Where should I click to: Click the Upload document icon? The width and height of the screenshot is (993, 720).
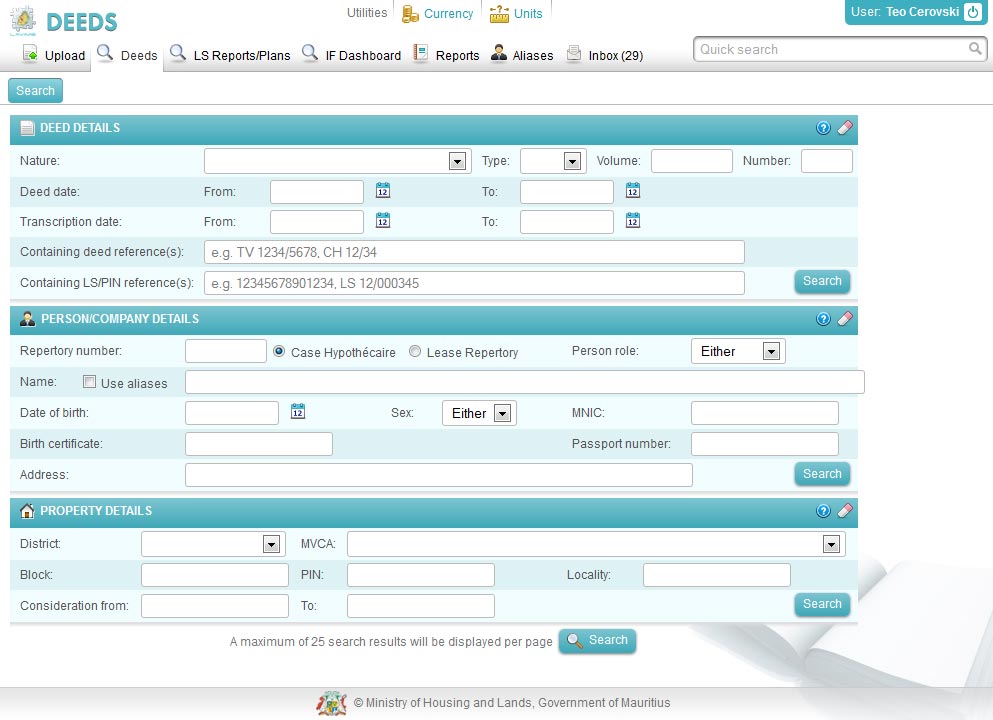click(30, 54)
